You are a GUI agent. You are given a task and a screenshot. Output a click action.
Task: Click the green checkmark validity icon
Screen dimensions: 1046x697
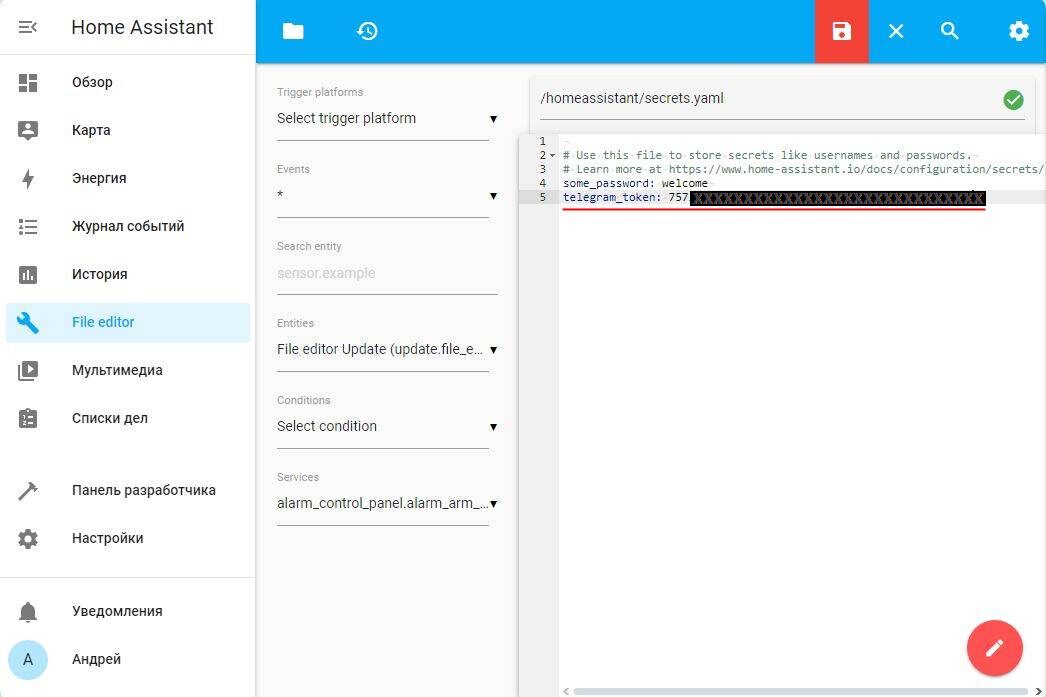tap(1013, 100)
